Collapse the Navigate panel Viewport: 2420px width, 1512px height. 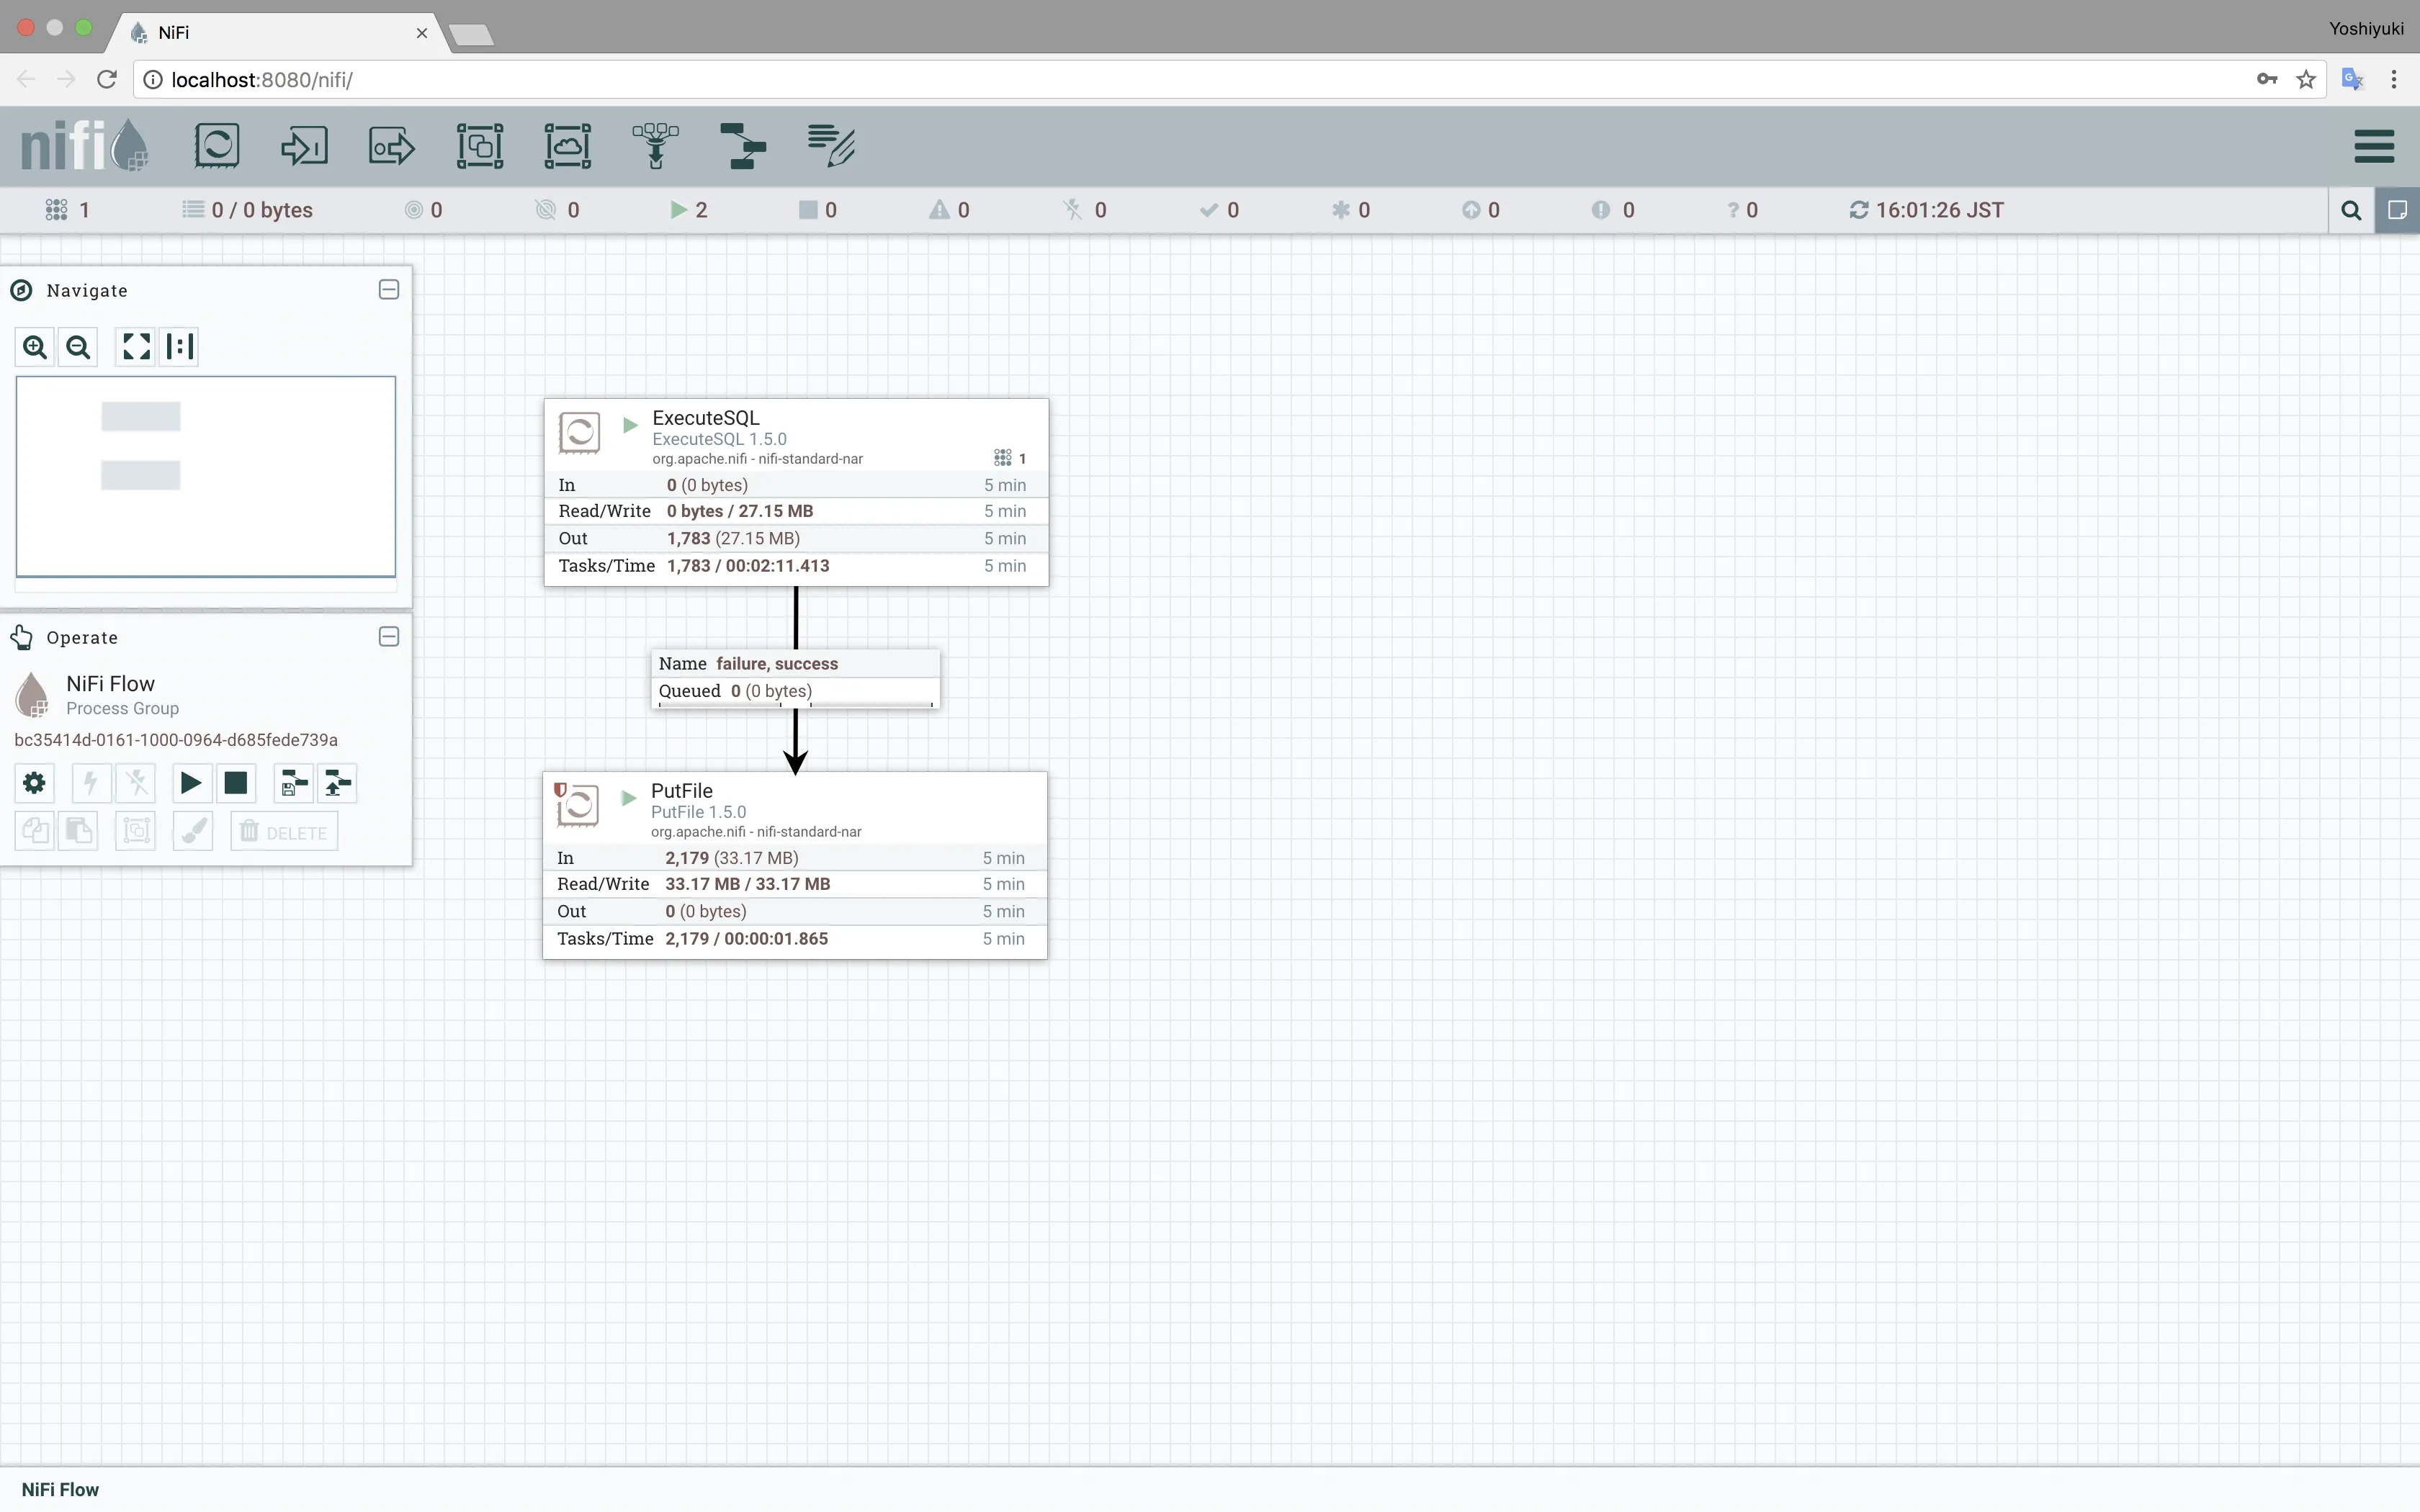tap(389, 290)
